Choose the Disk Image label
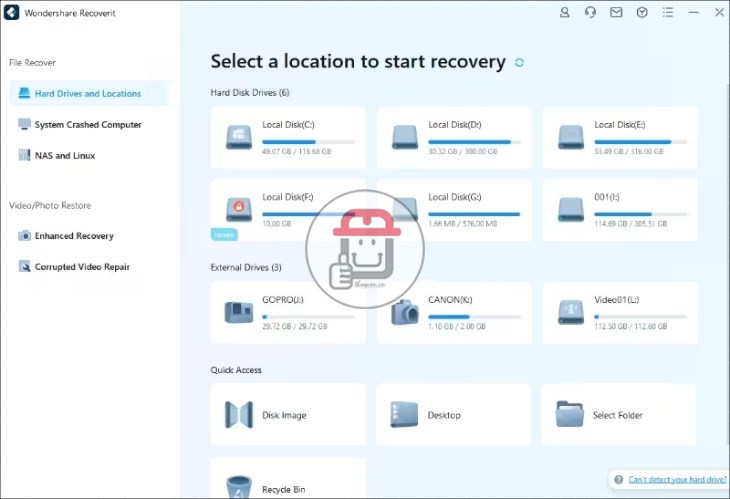 coord(284,415)
